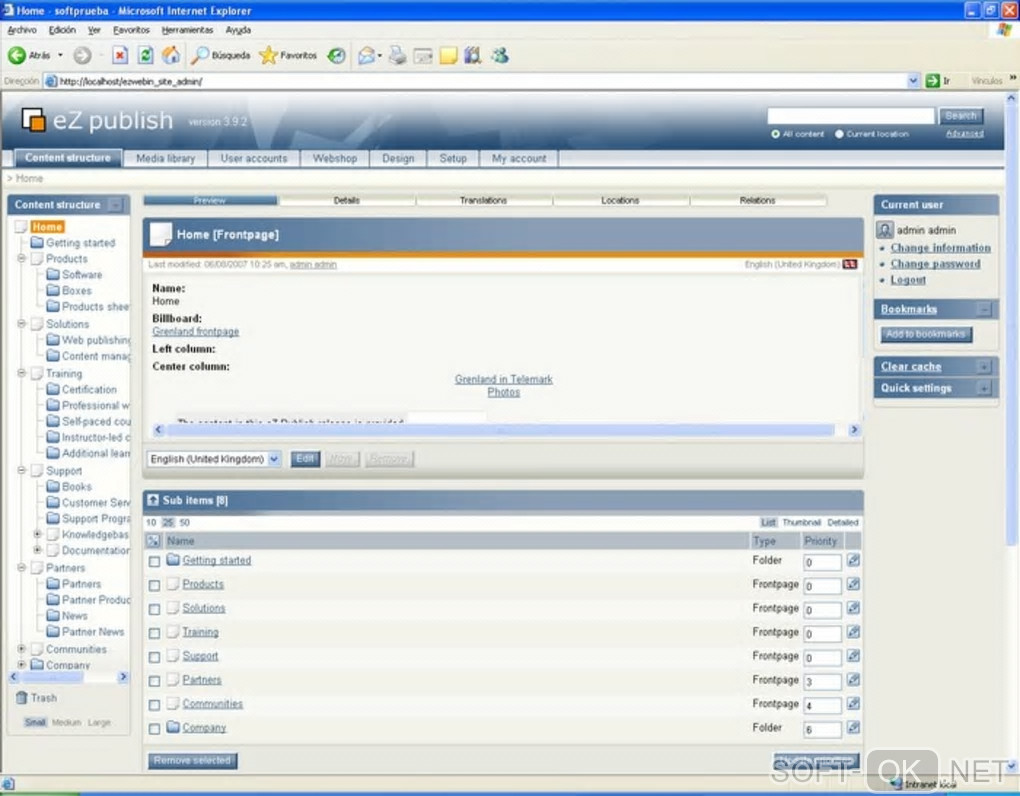The image size is (1020, 796).
Task: Click the Mail envelope toolbar icon
Action: coord(367,55)
